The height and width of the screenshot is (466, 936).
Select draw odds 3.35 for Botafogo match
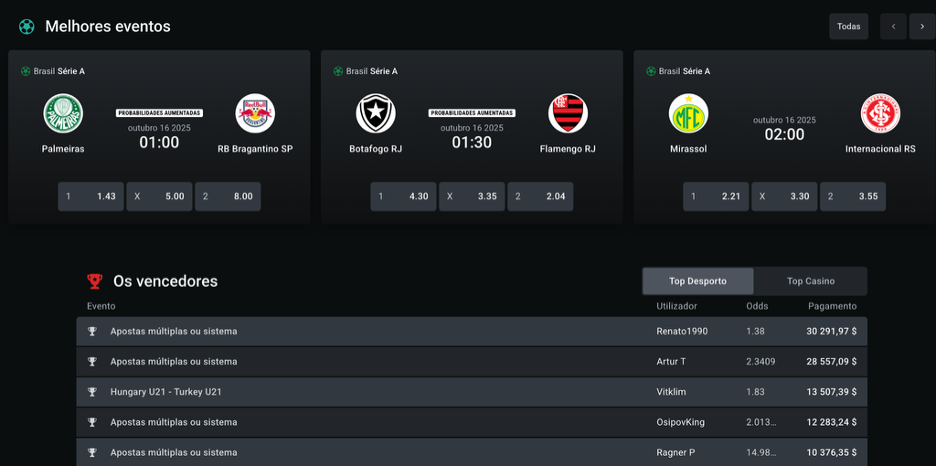[472, 197]
